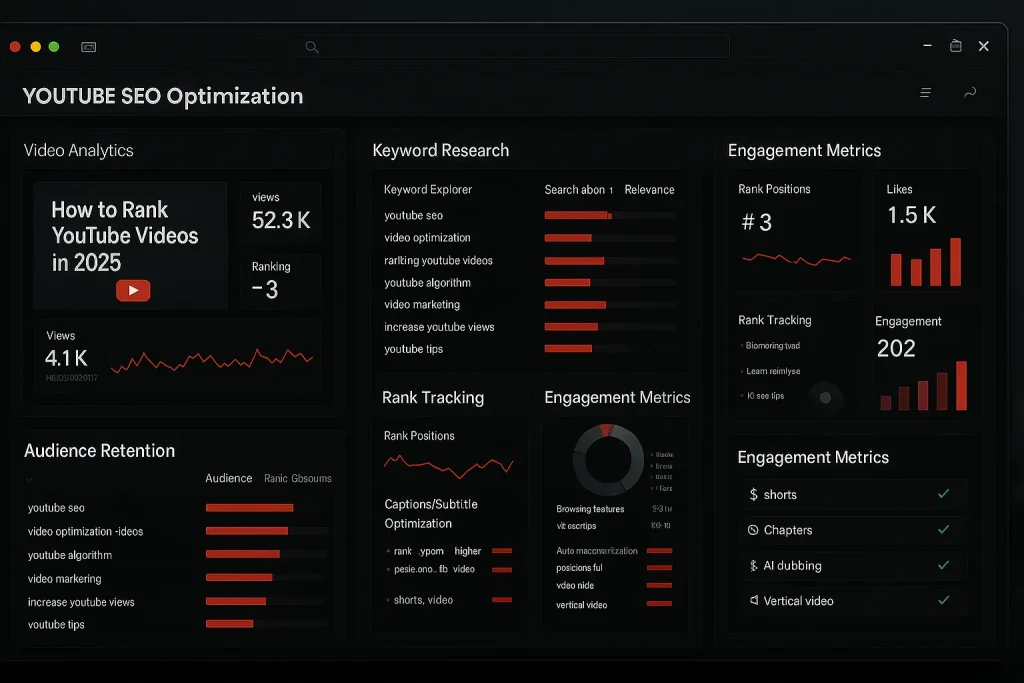The width and height of the screenshot is (1024, 683).
Task: Toggle the checkmark next to "shorts"
Action: click(x=941, y=494)
